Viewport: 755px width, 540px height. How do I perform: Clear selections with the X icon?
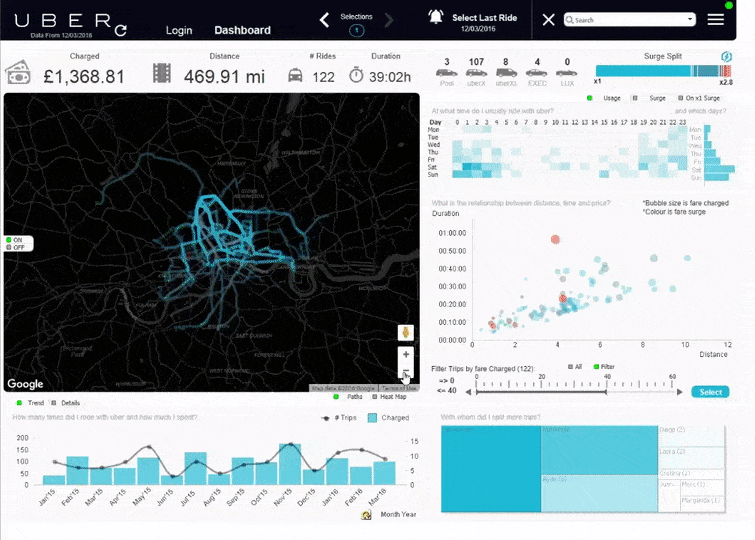click(x=548, y=20)
